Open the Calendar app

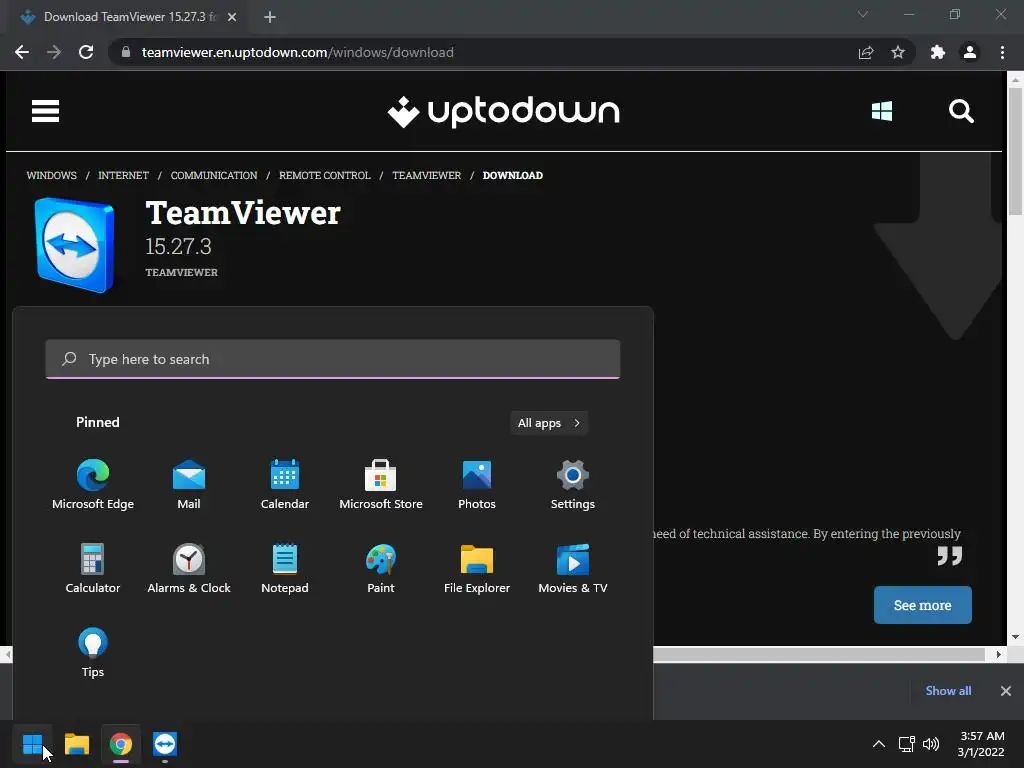pyautogui.click(x=285, y=484)
